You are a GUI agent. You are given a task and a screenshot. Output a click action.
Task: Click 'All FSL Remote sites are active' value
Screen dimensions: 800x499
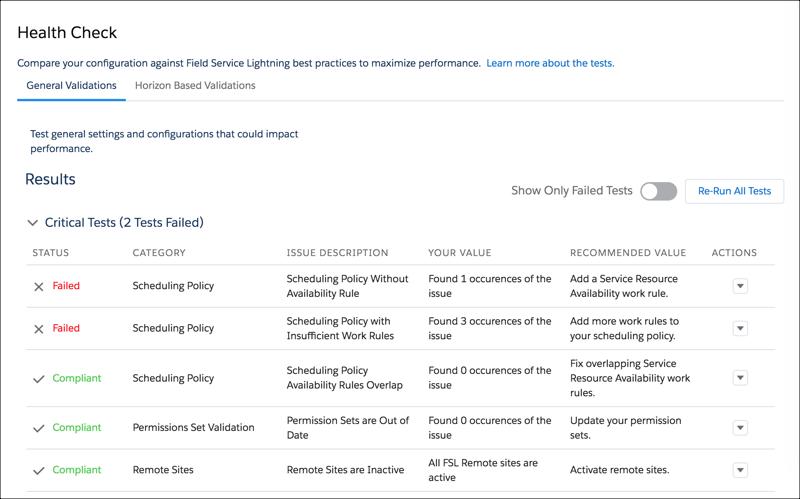(x=483, y=470)
